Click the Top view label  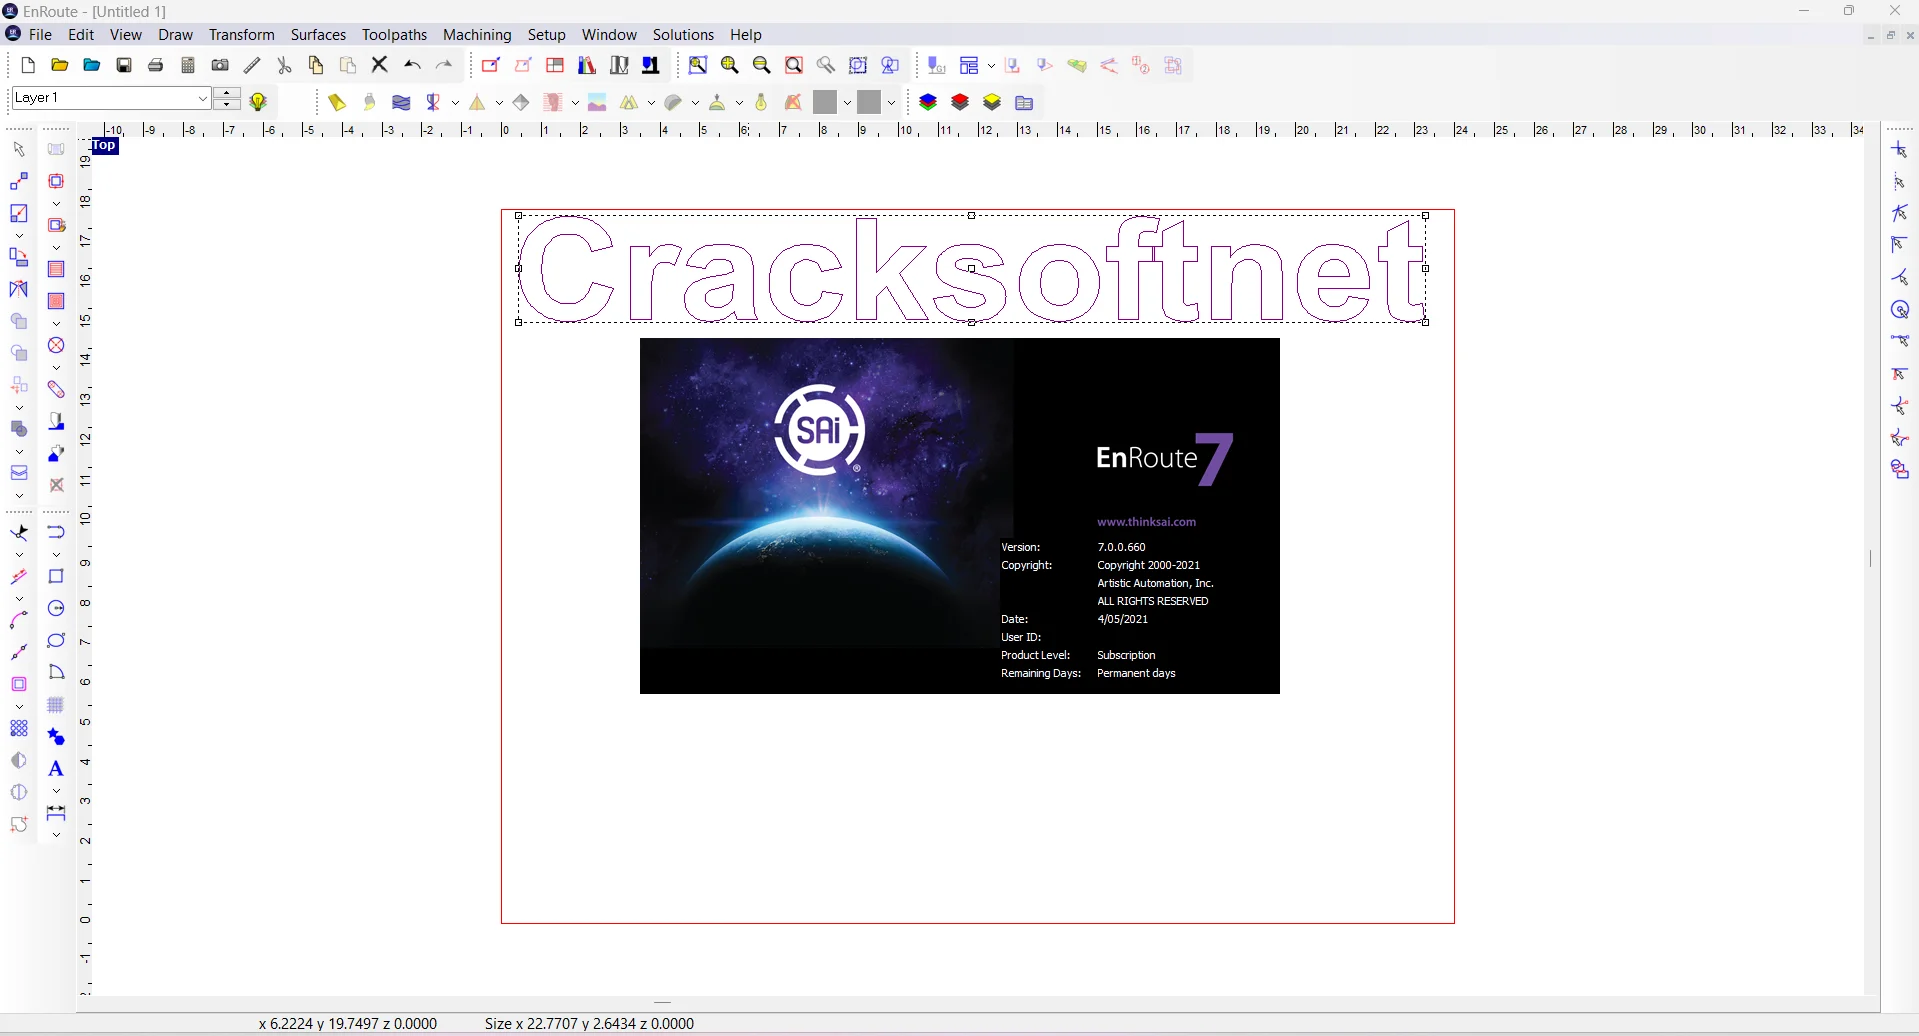click(105, 146)
